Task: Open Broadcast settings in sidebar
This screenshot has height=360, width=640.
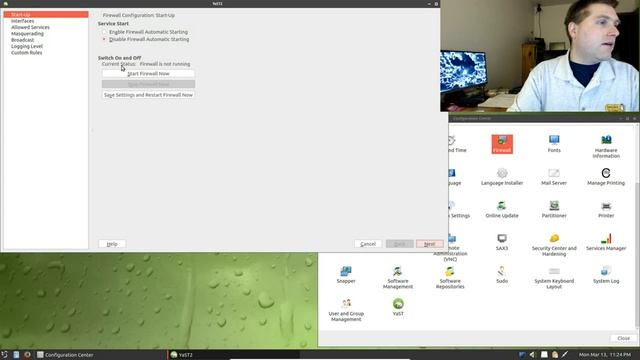Action: (x=22, y=40)
